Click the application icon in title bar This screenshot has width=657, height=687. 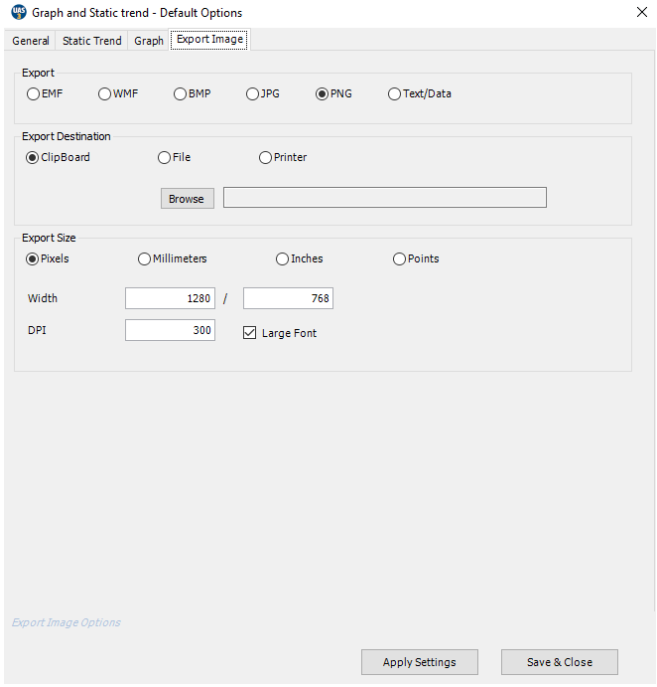coord(17,13)
